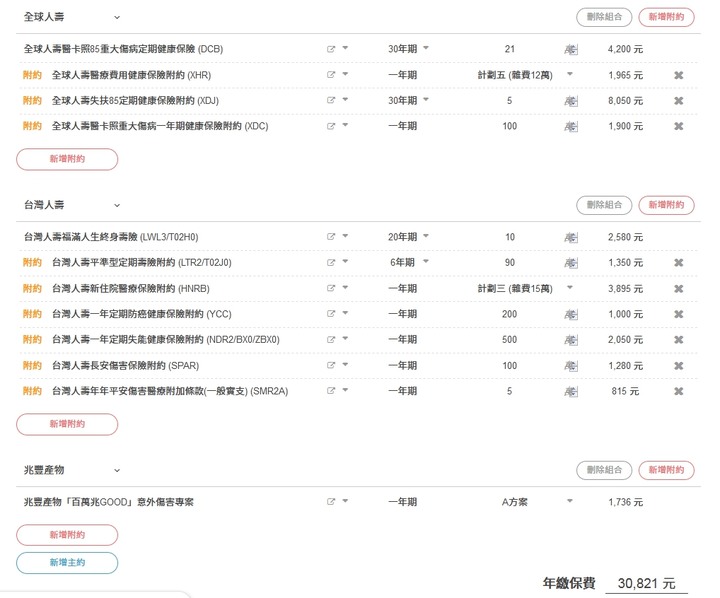This screenshot has height=598, width=720.
Task: Click calculator icon in LTR2/T02J0 row
Action: (571, 263)
